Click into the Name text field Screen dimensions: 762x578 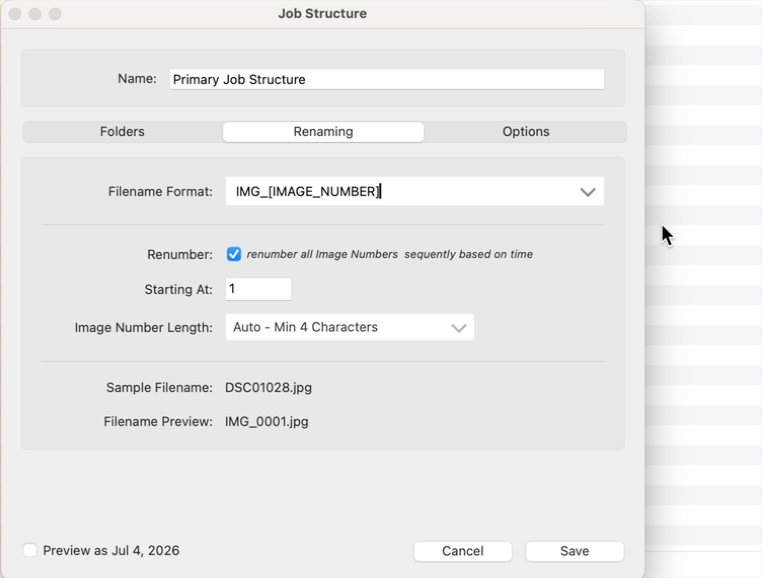(x=386, y=79)
